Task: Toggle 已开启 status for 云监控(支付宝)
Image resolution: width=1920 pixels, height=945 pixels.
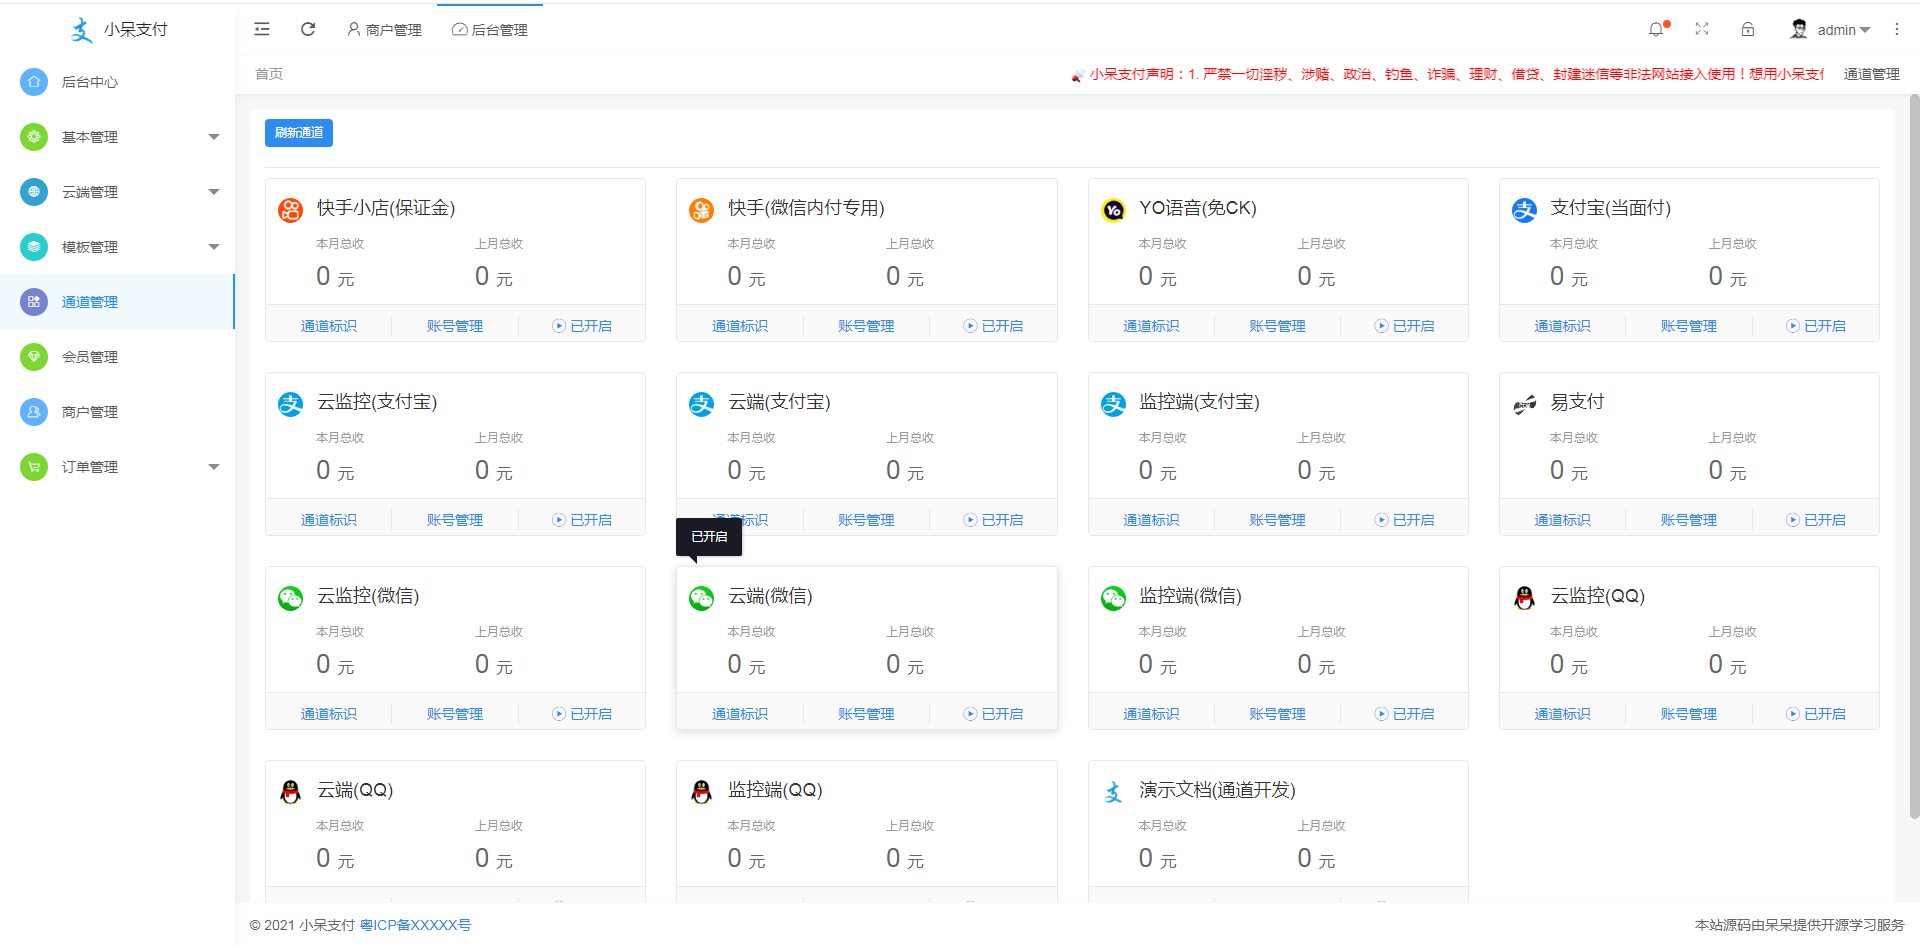Action: pos(582,520)
